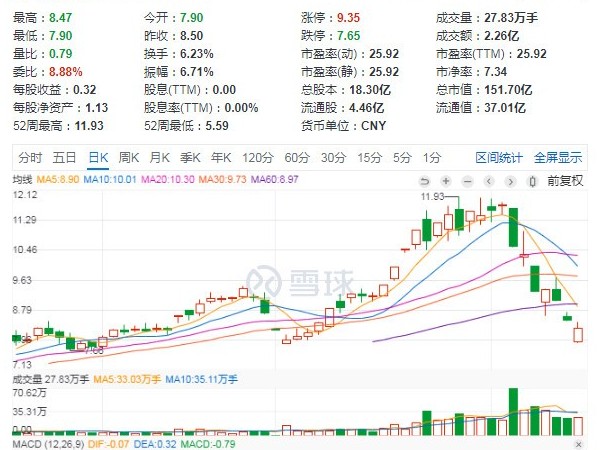600x450 pixels.
Task: Switch to the 1分 chart tab
Action: (432, 158)
